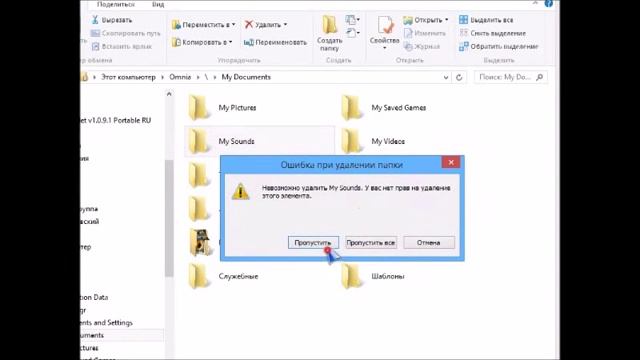The width and height of the screenshot is (640, 360).
Task: Click the refresh icon by address bar
Action: tap(459, 77)
